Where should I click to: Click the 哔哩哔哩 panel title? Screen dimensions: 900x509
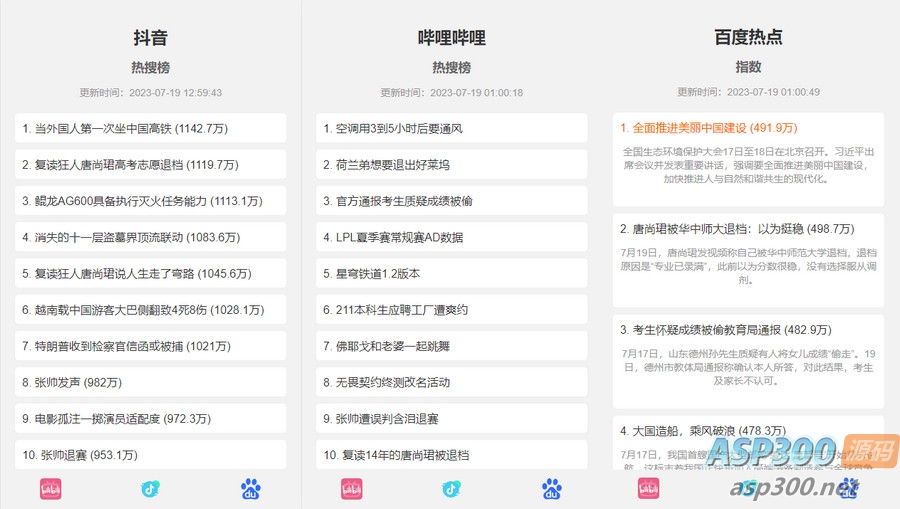[x=451, y=37]
